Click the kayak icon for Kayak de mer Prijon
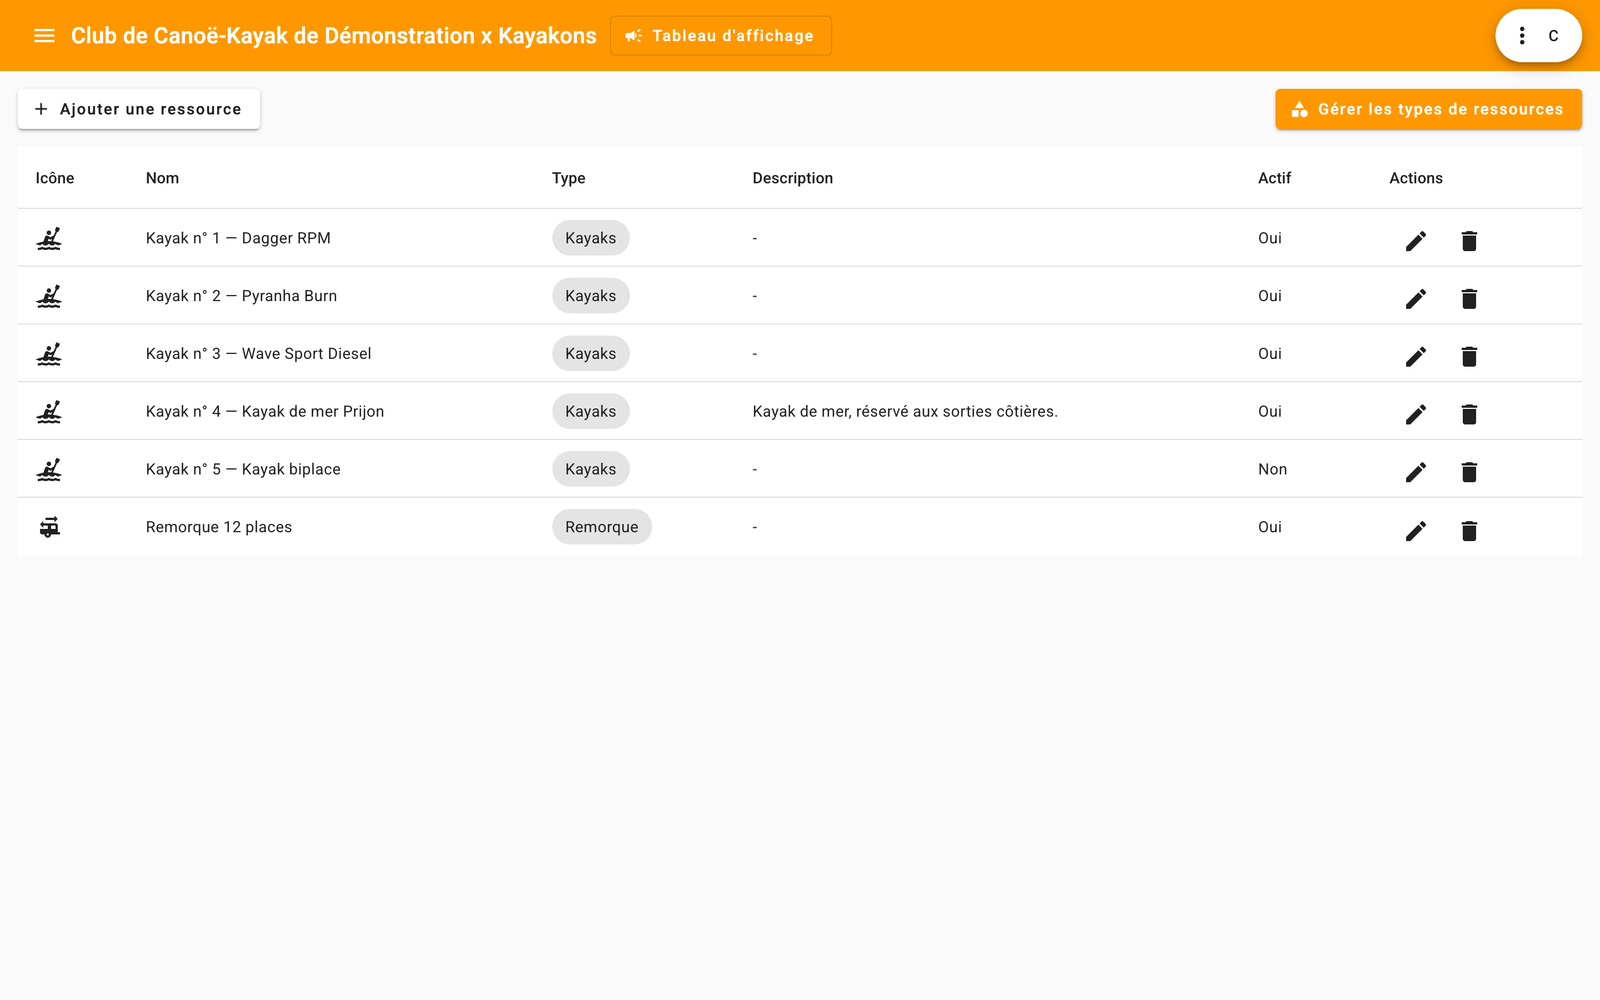 coord(49,412)
